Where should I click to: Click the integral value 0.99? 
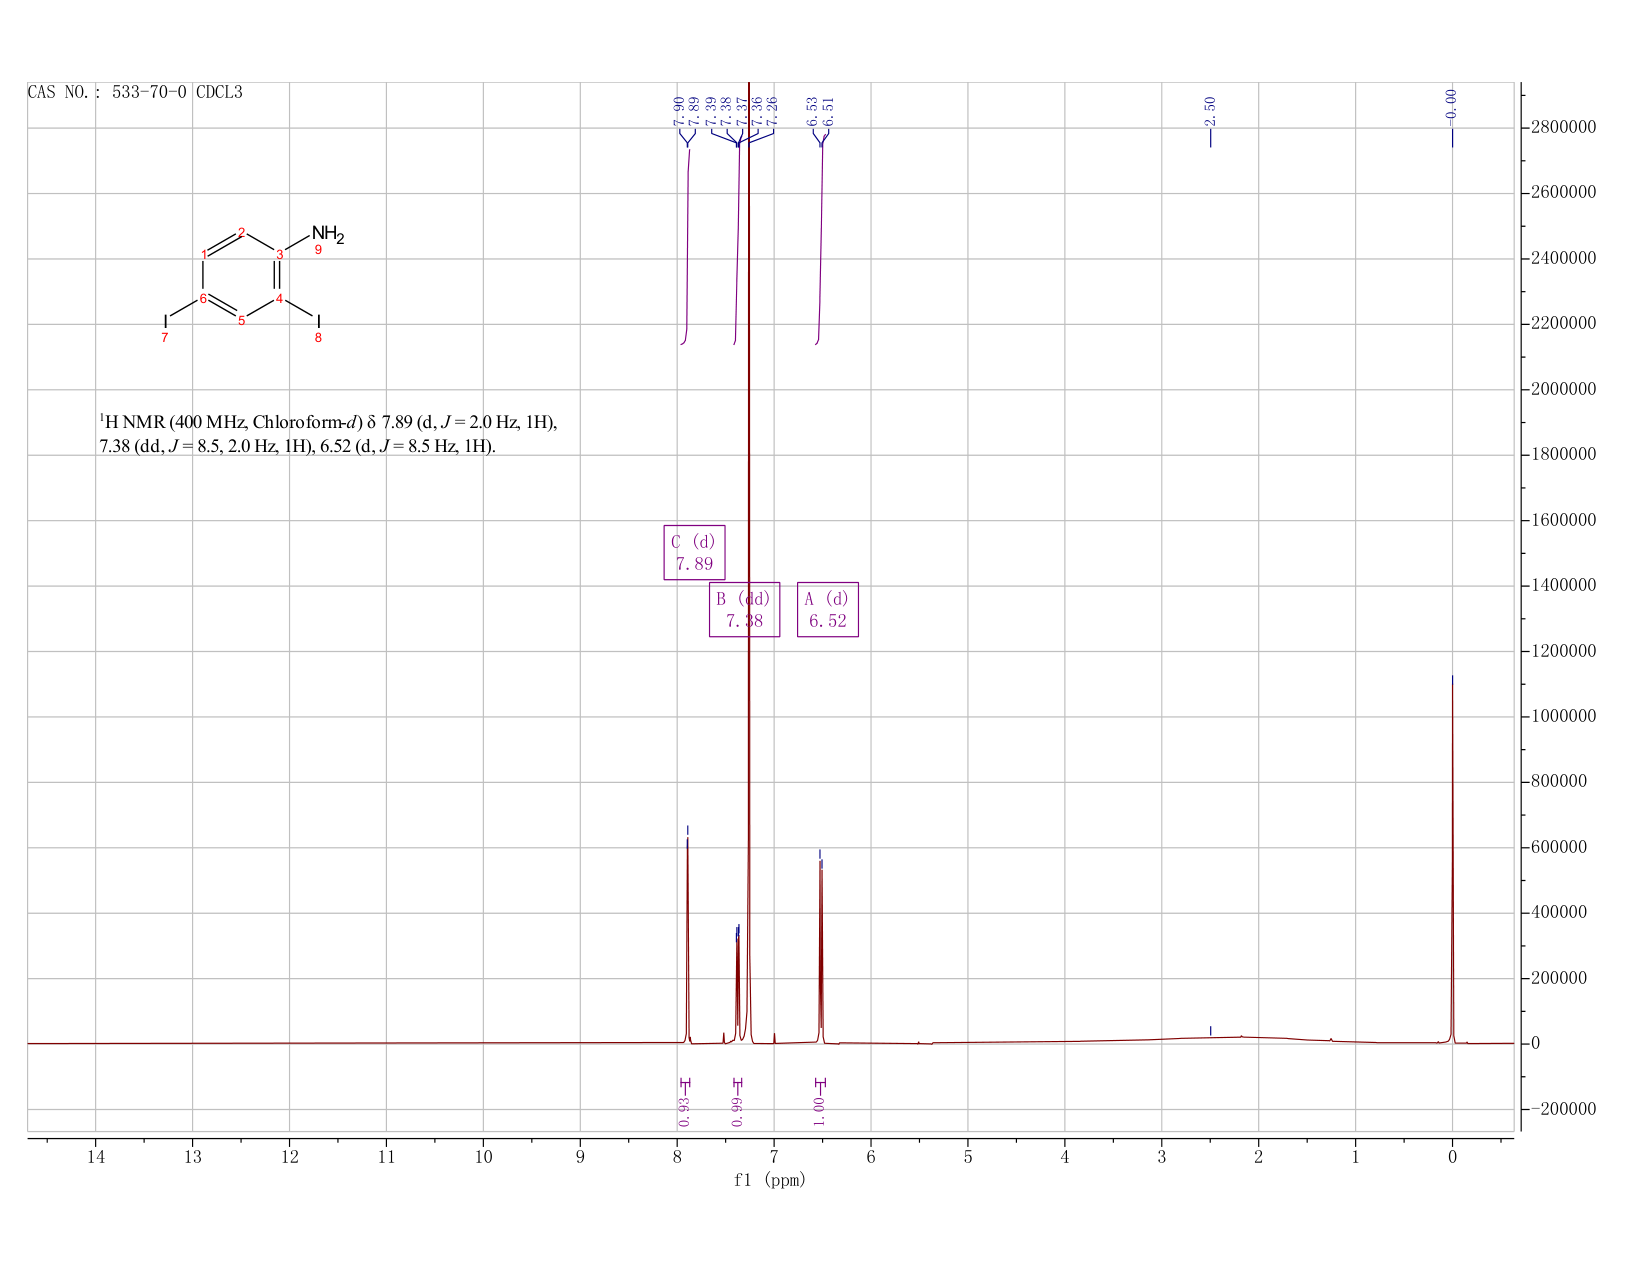coord(737,1111)
